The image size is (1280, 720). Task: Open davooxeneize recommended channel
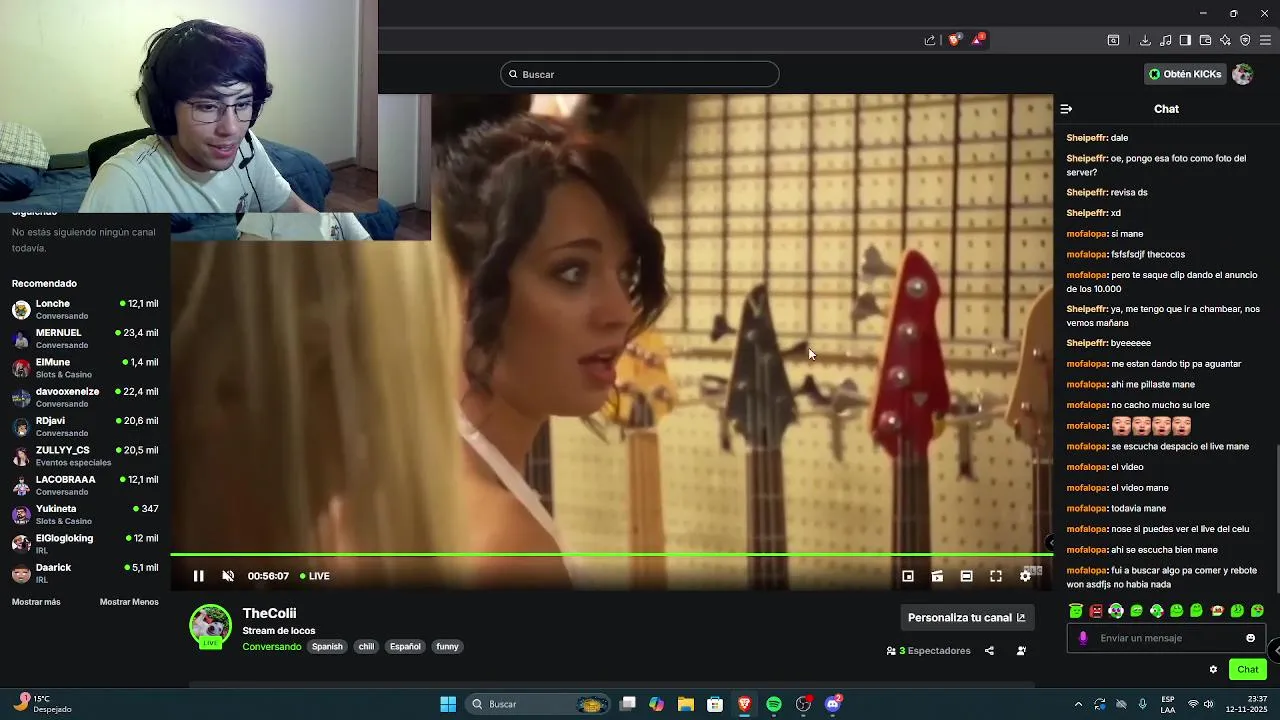(85, 397)
